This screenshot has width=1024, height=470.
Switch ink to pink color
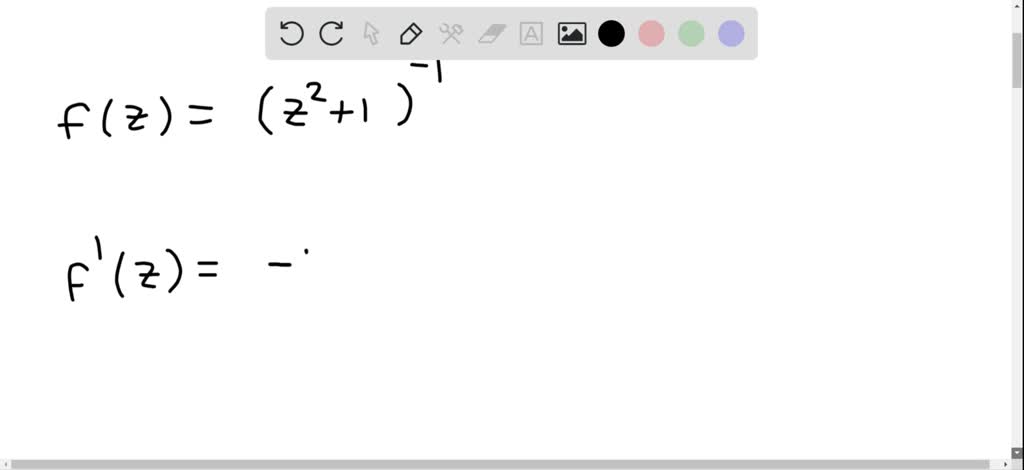(x=651, y=33)
